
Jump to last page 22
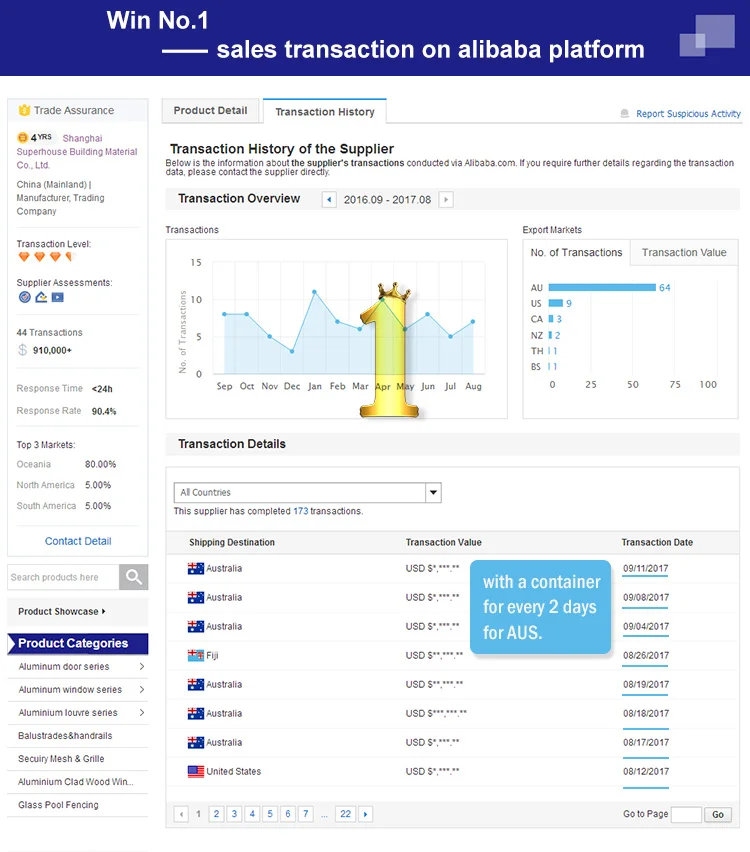point(346,814)
